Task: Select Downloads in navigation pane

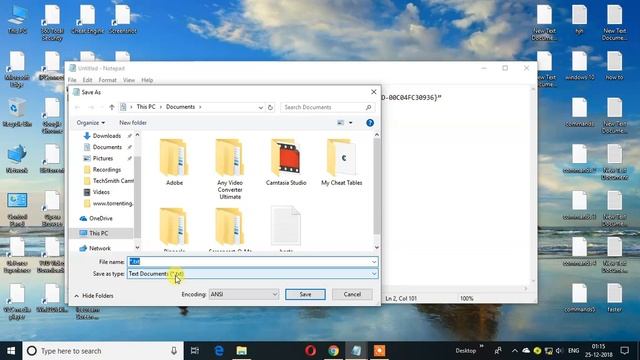Action: (x=107, y=136)
